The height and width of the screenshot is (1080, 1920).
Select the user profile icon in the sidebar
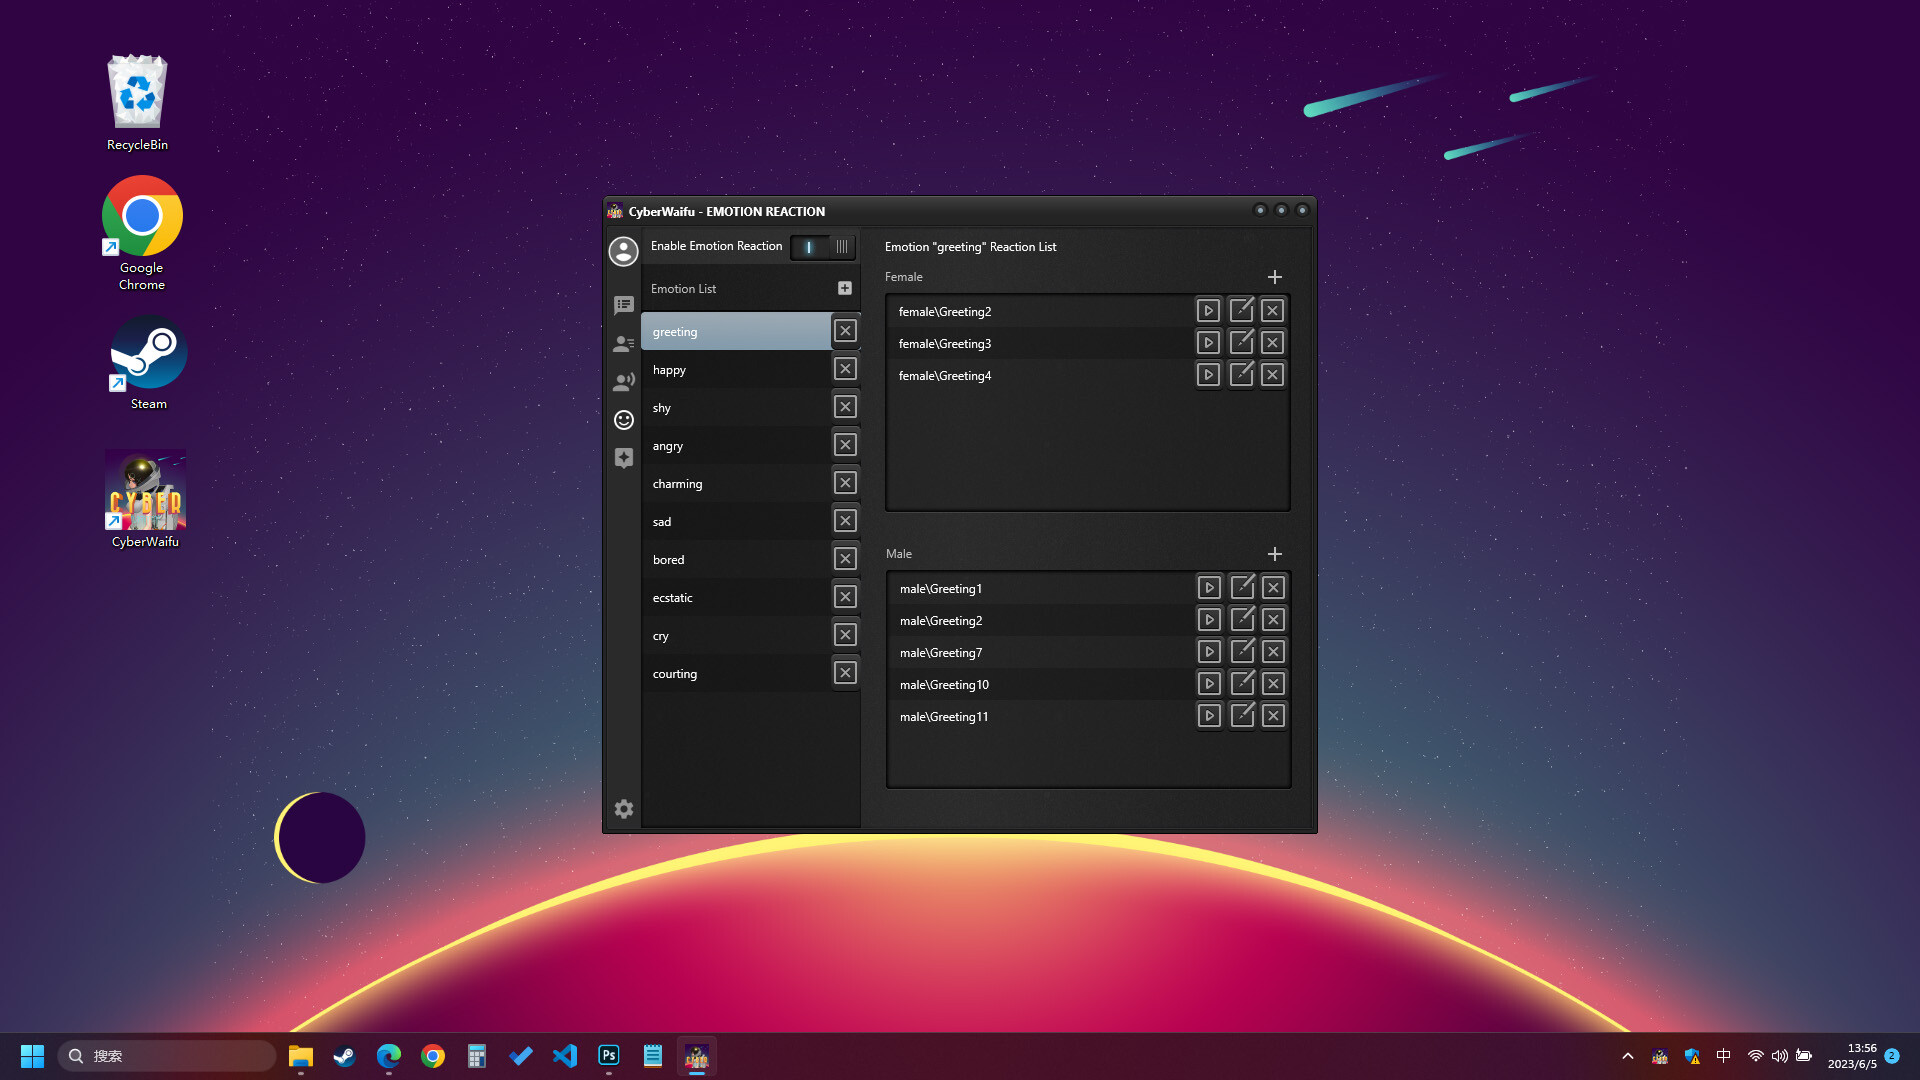[x=624, y=252]
